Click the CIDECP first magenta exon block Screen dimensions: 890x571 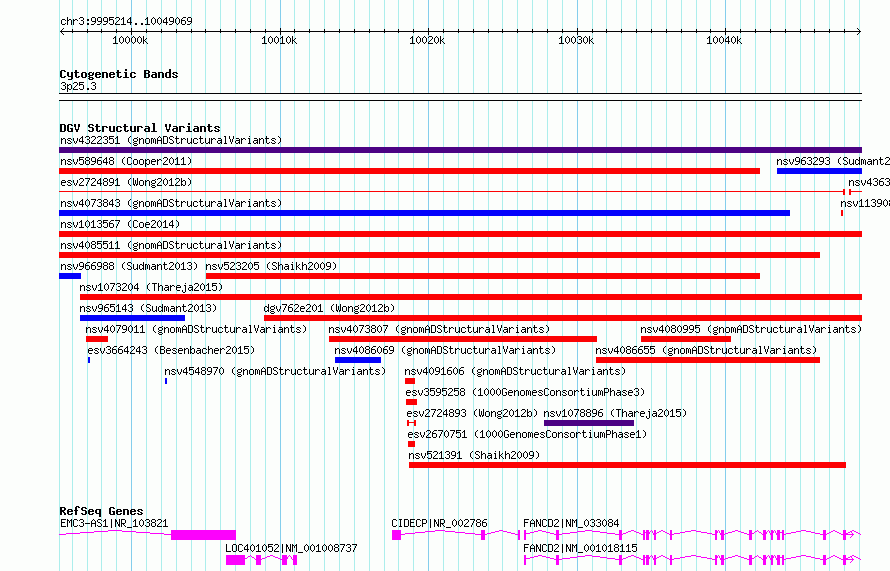pos(396,535)
